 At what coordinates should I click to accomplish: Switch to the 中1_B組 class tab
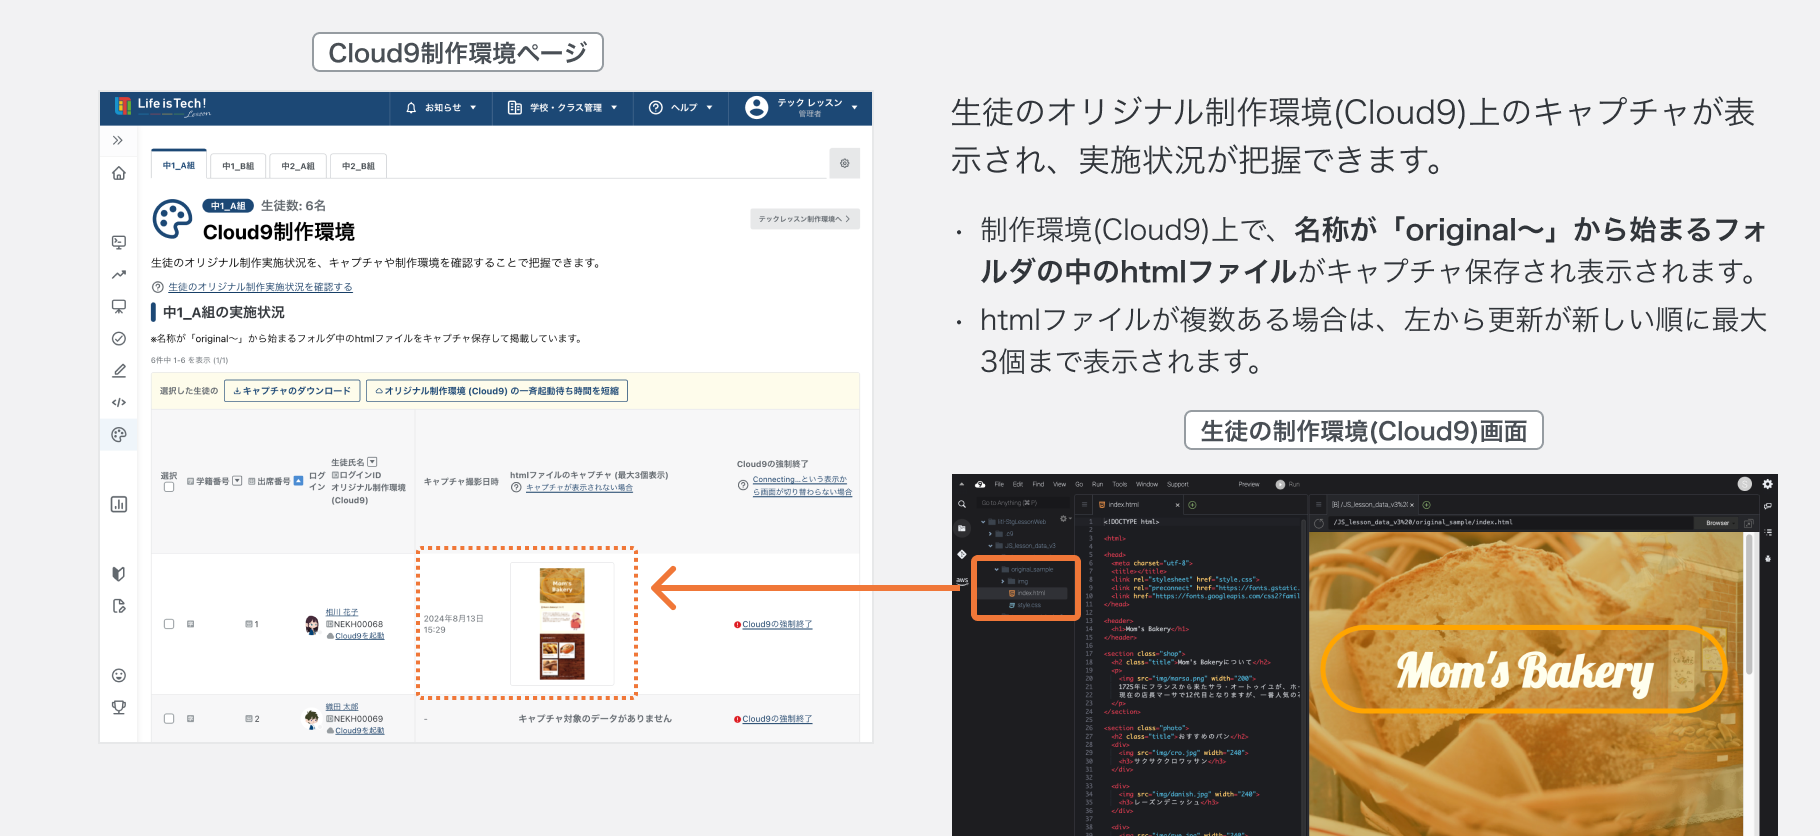(x=238, y=166)
